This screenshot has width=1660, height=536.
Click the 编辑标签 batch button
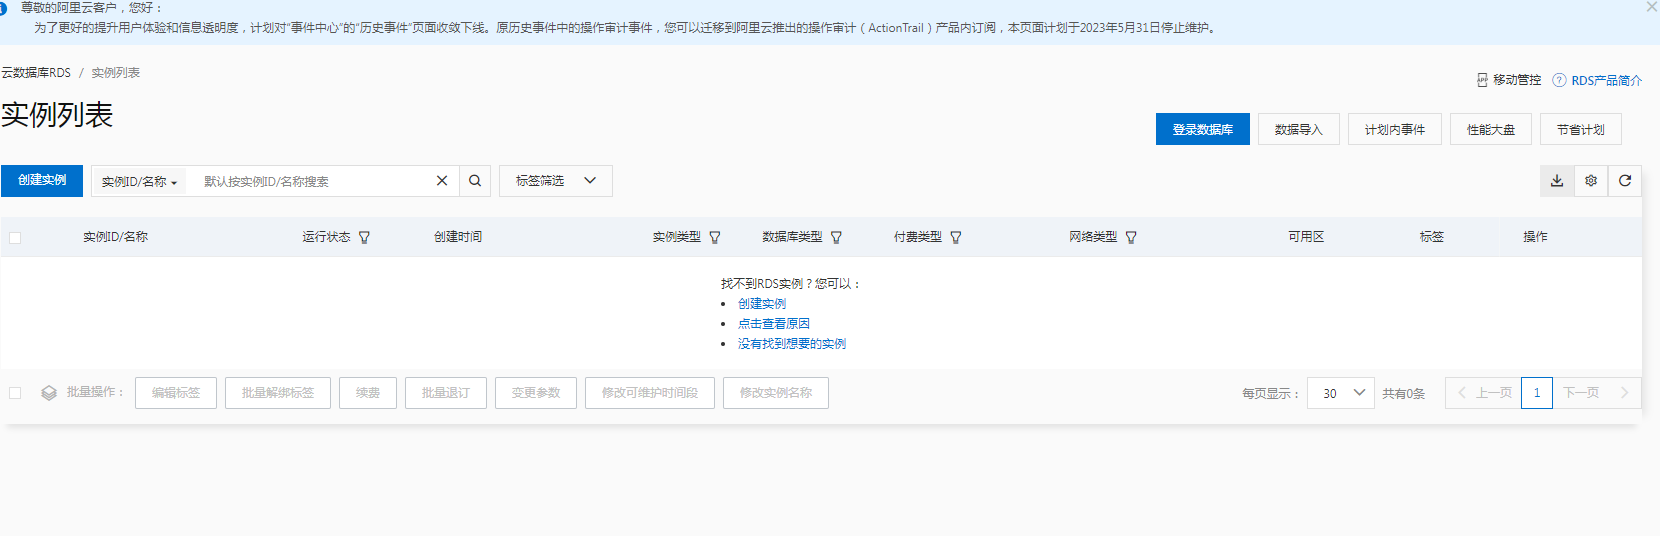176,393
